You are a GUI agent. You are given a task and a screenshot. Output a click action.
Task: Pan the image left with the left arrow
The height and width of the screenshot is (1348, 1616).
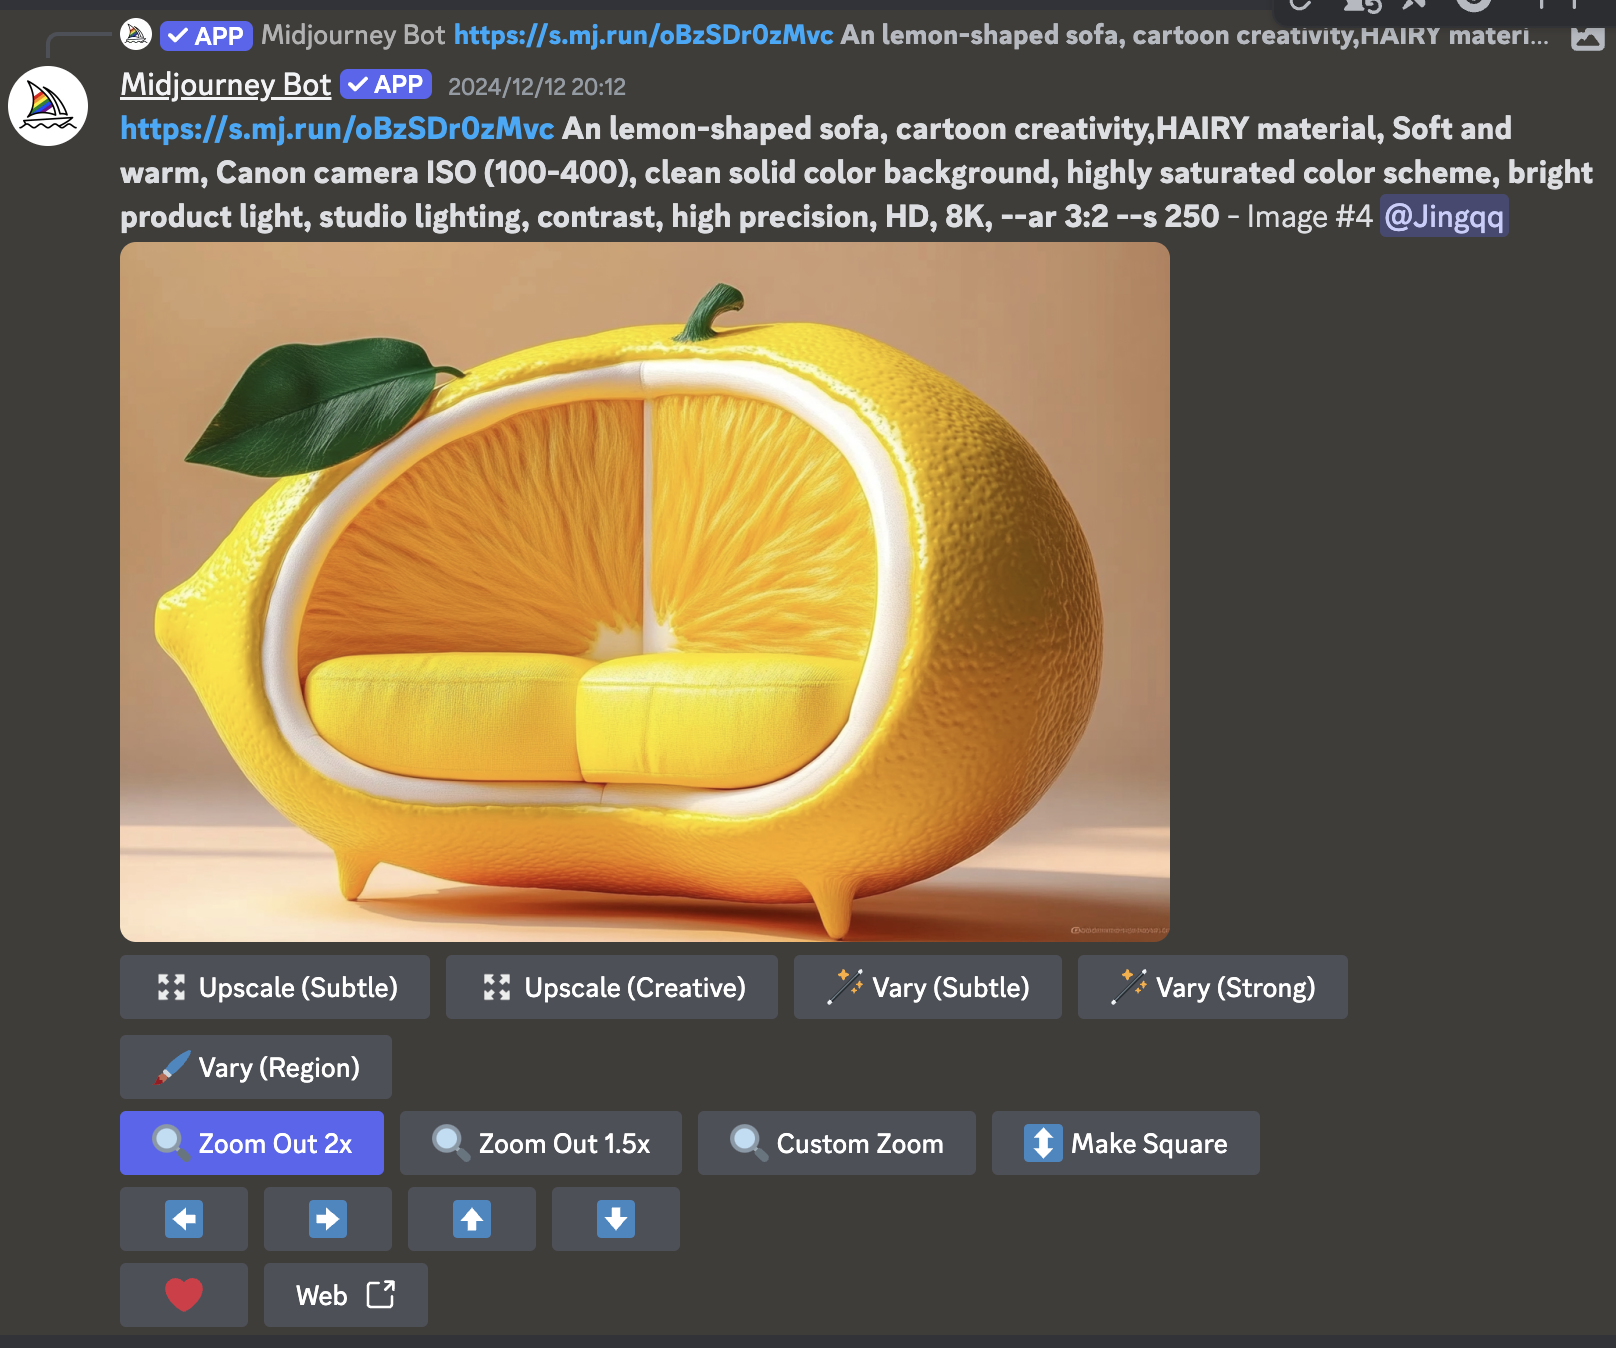pos(184,1219)
